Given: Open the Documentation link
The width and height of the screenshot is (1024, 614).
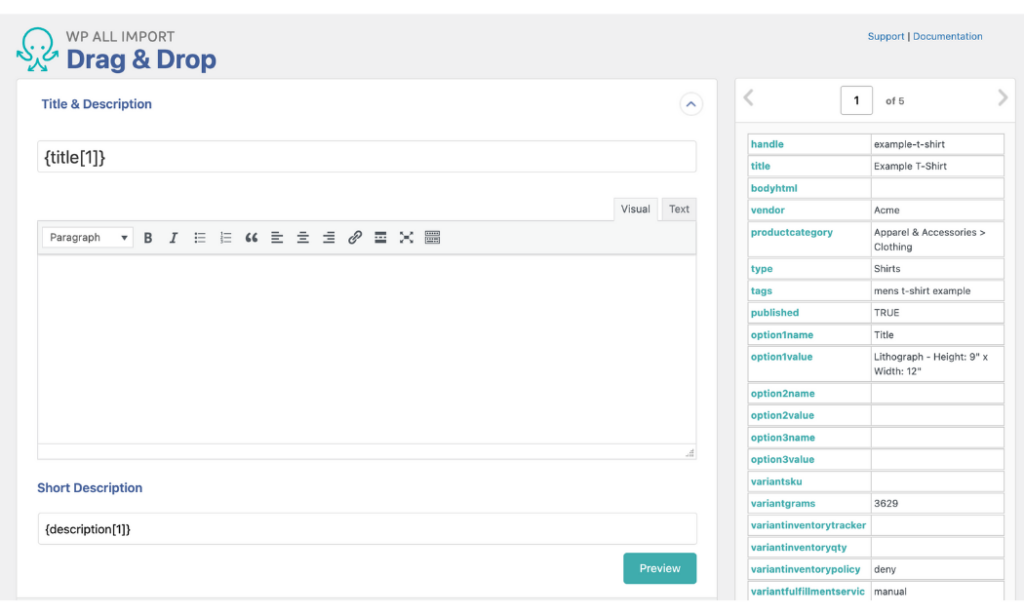Looking at the screenshot, I should (947, 36).
